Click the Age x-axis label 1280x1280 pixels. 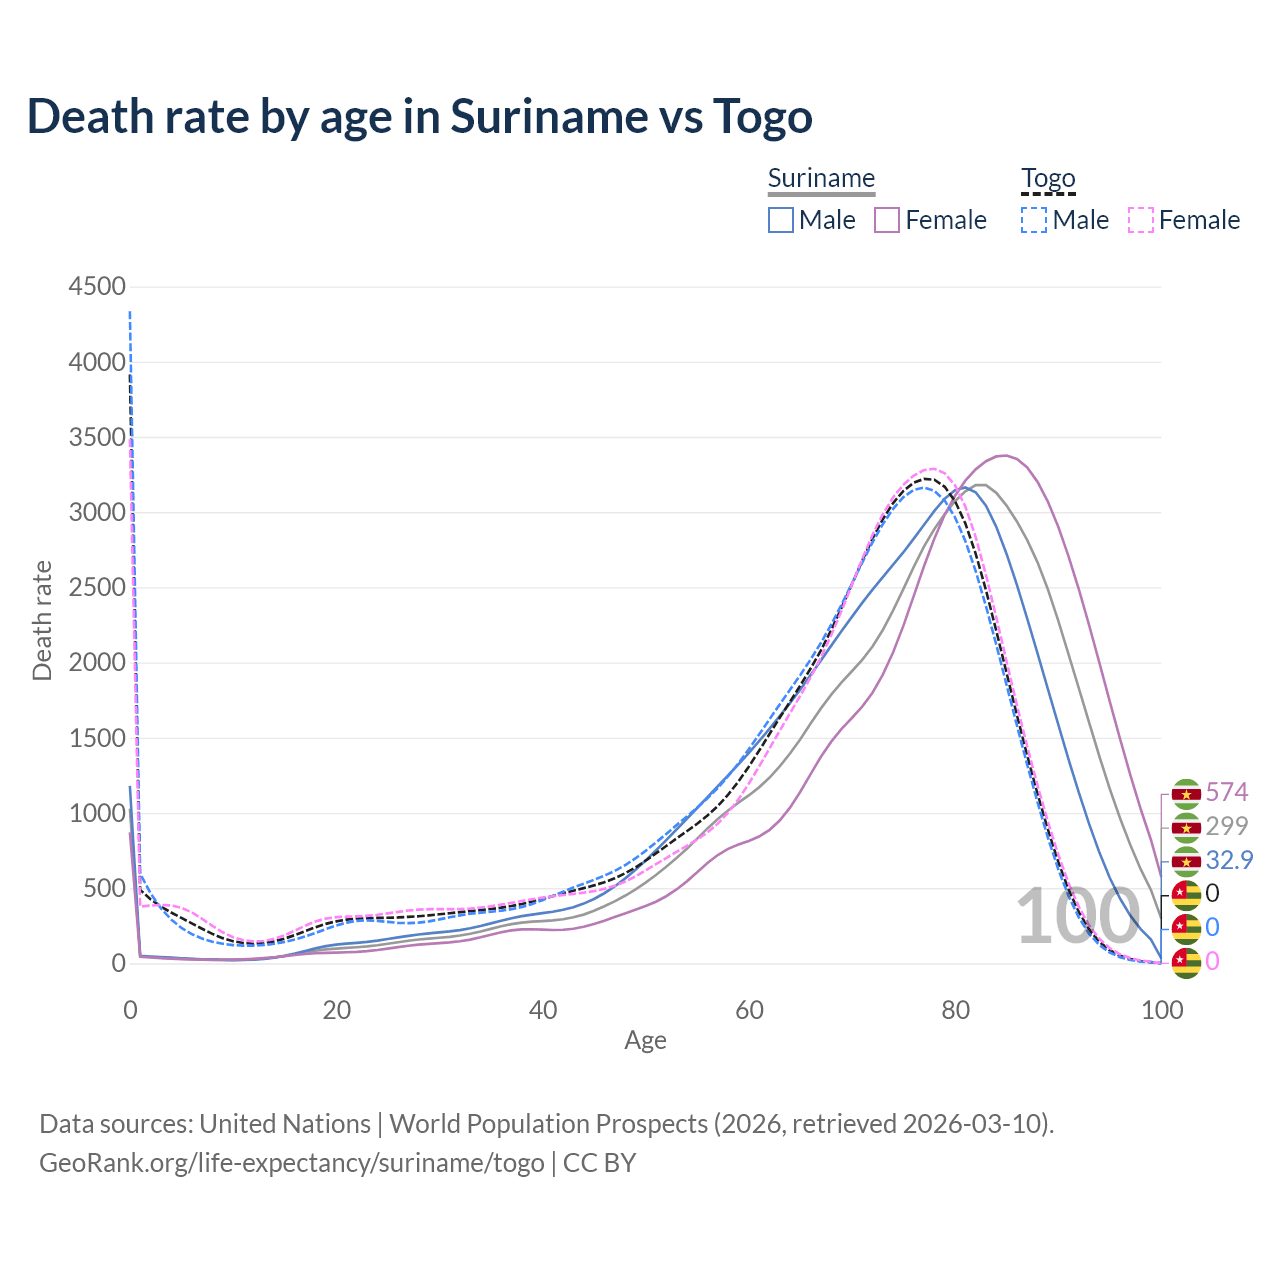(645, 1041)
